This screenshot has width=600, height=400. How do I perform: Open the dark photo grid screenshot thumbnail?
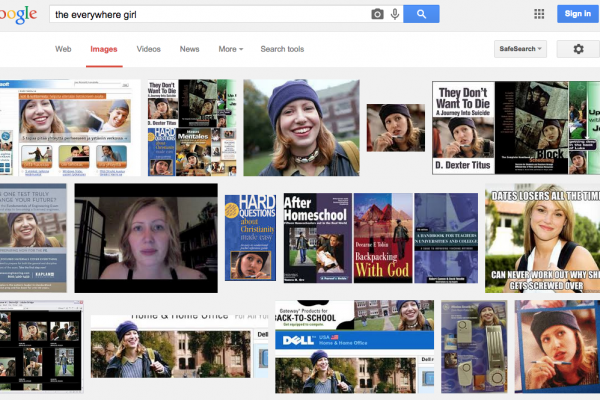point(41,347)
